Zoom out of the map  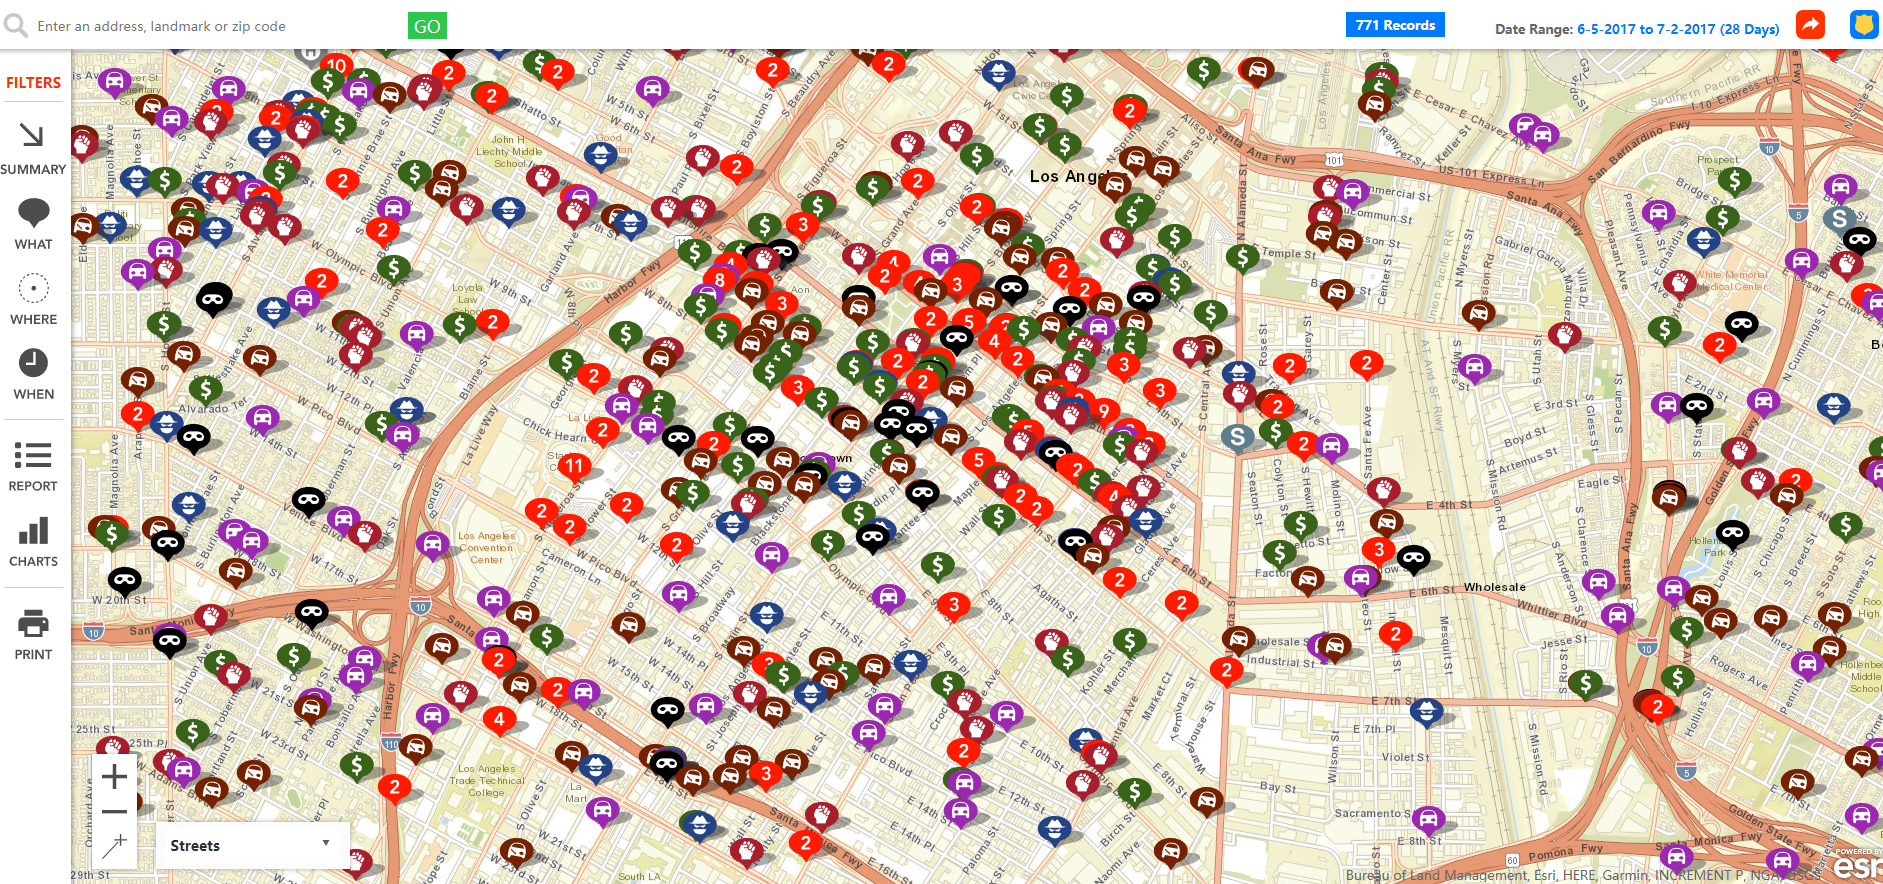point(115,812)
